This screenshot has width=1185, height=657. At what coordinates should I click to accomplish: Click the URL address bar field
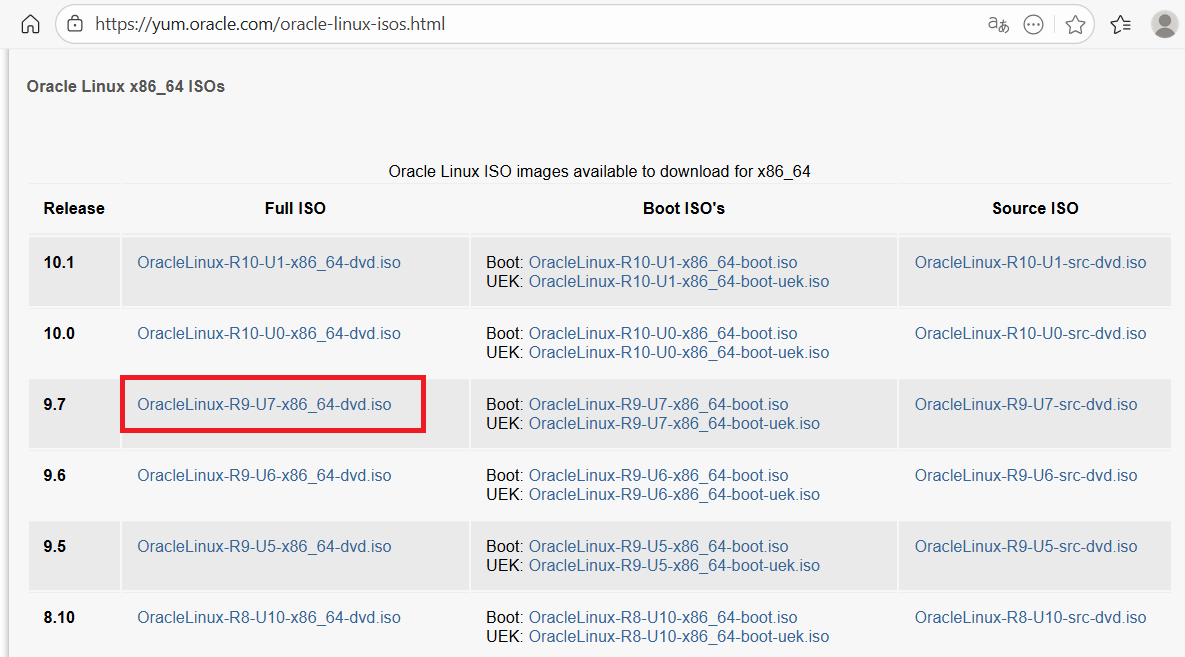[500, 24]
